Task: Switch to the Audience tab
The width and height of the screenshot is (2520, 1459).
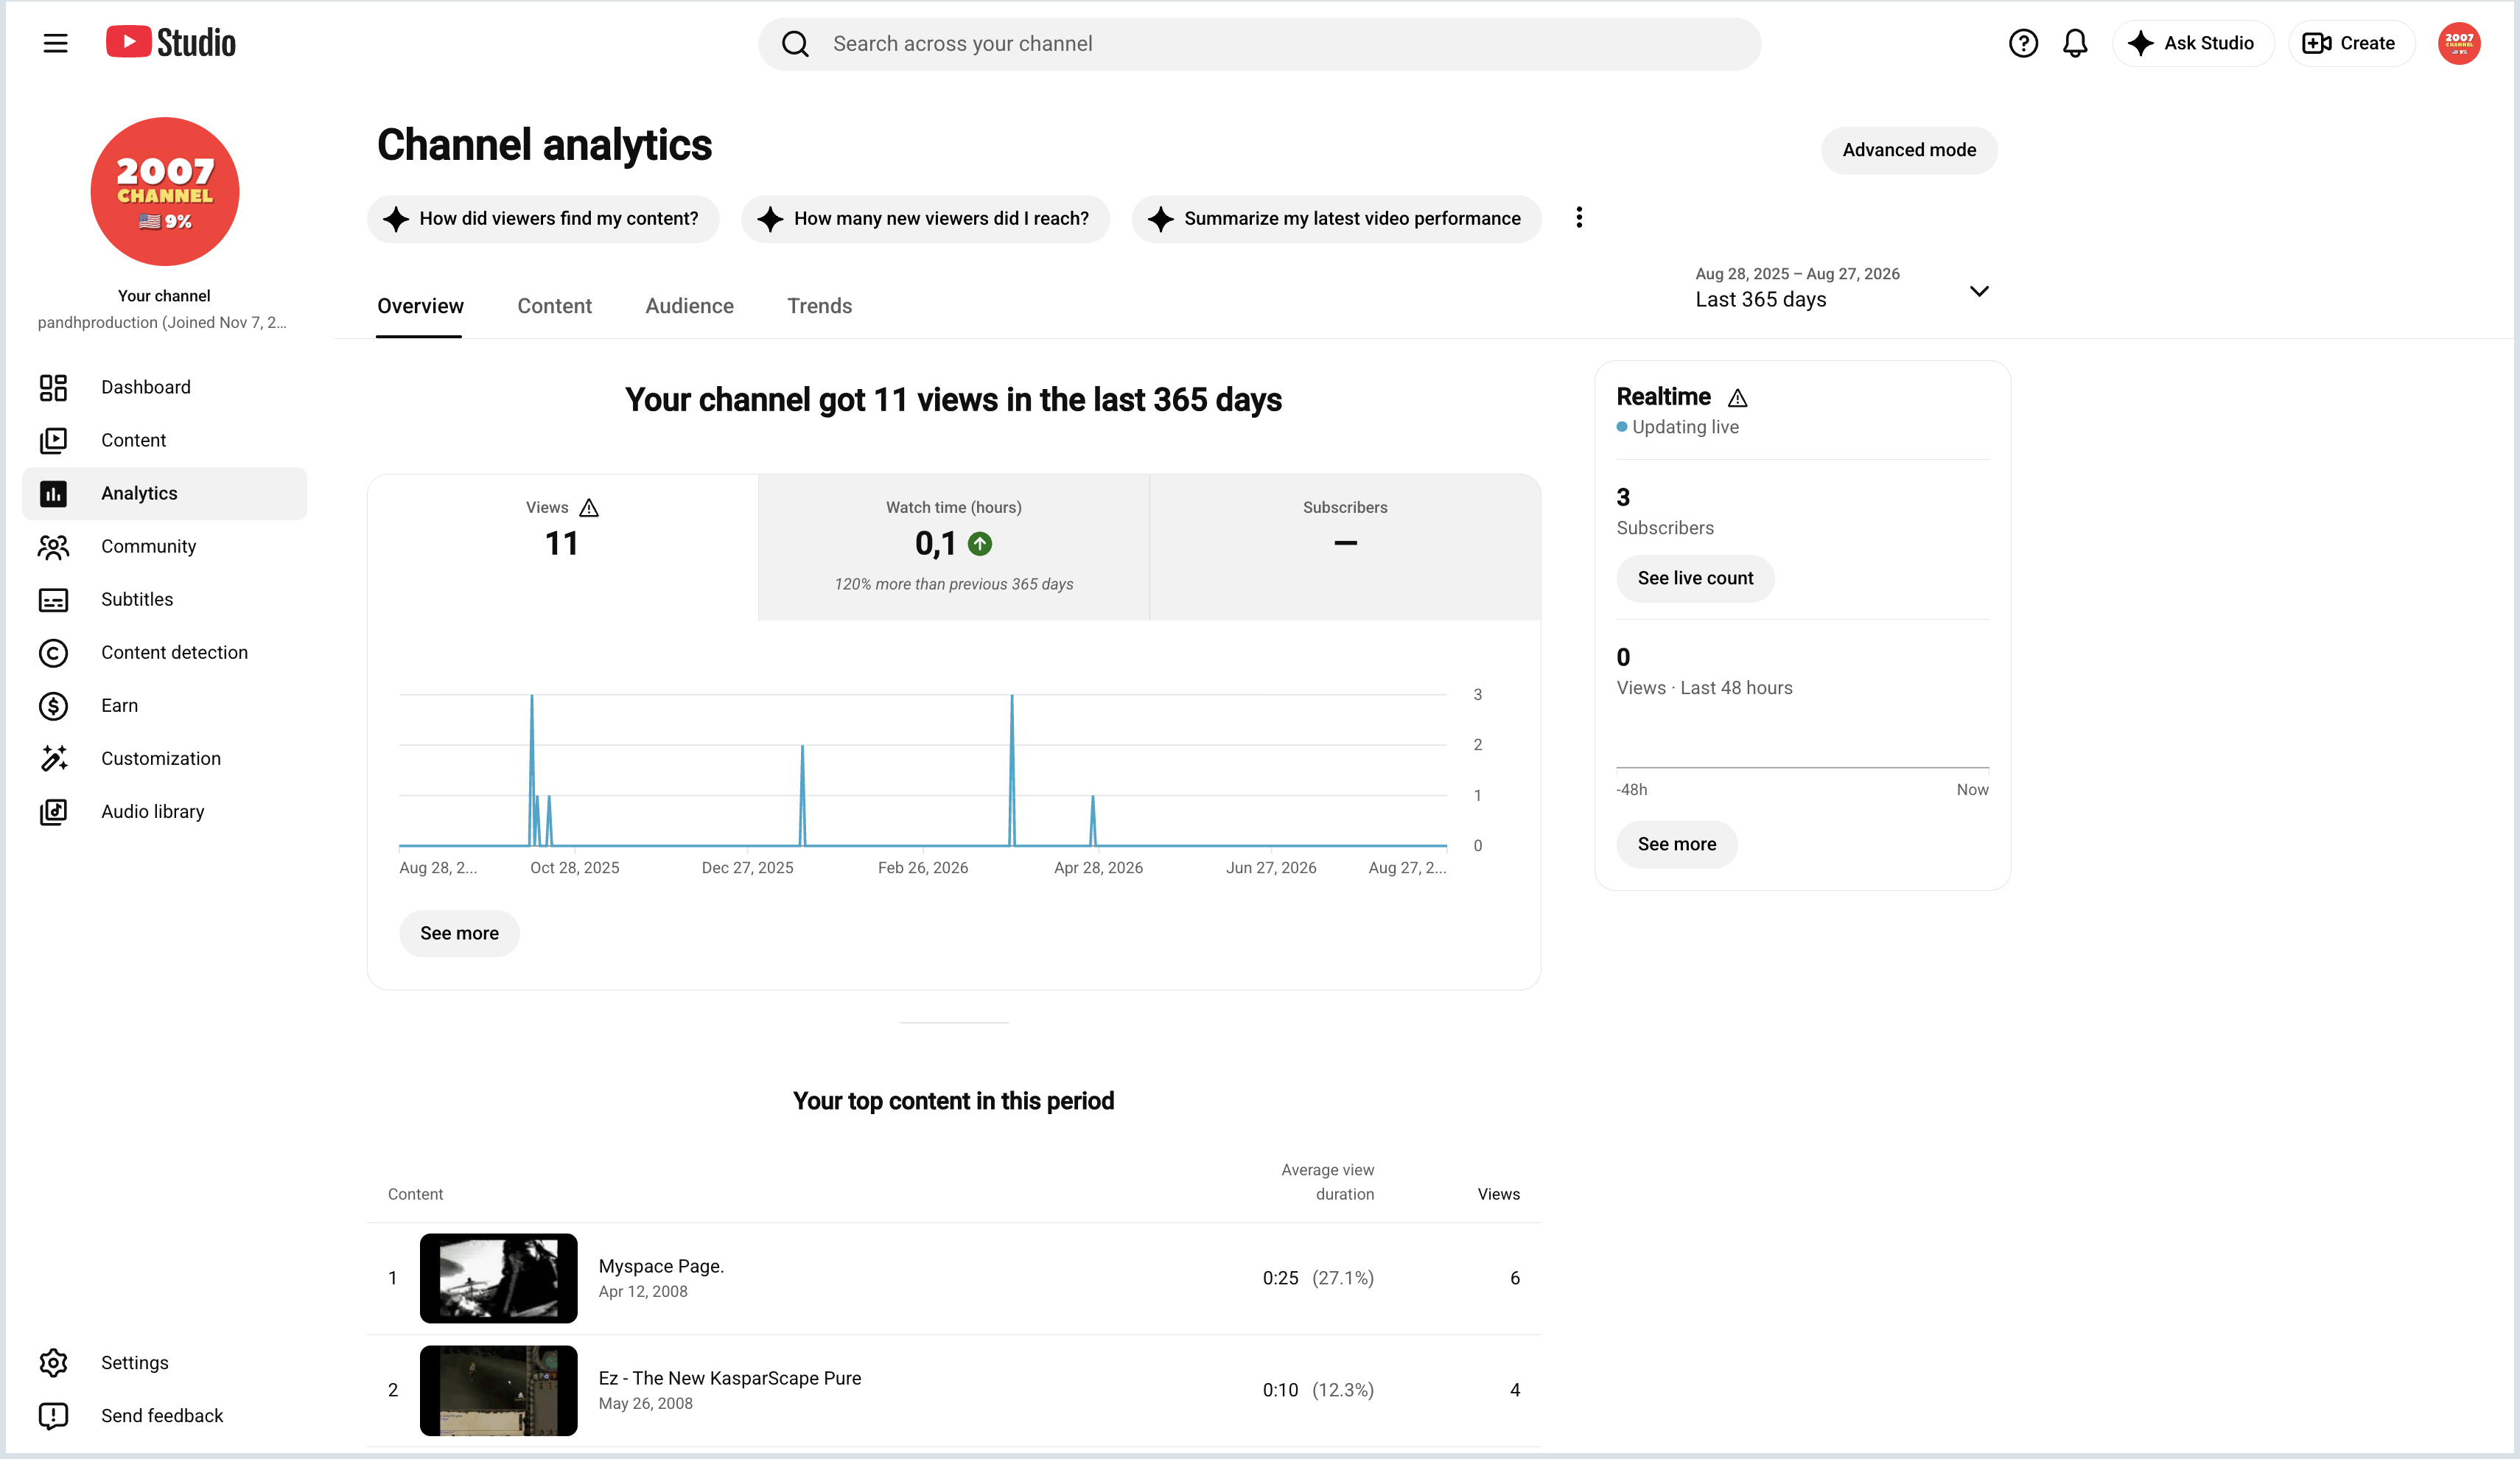Action: tap(689, 306)
